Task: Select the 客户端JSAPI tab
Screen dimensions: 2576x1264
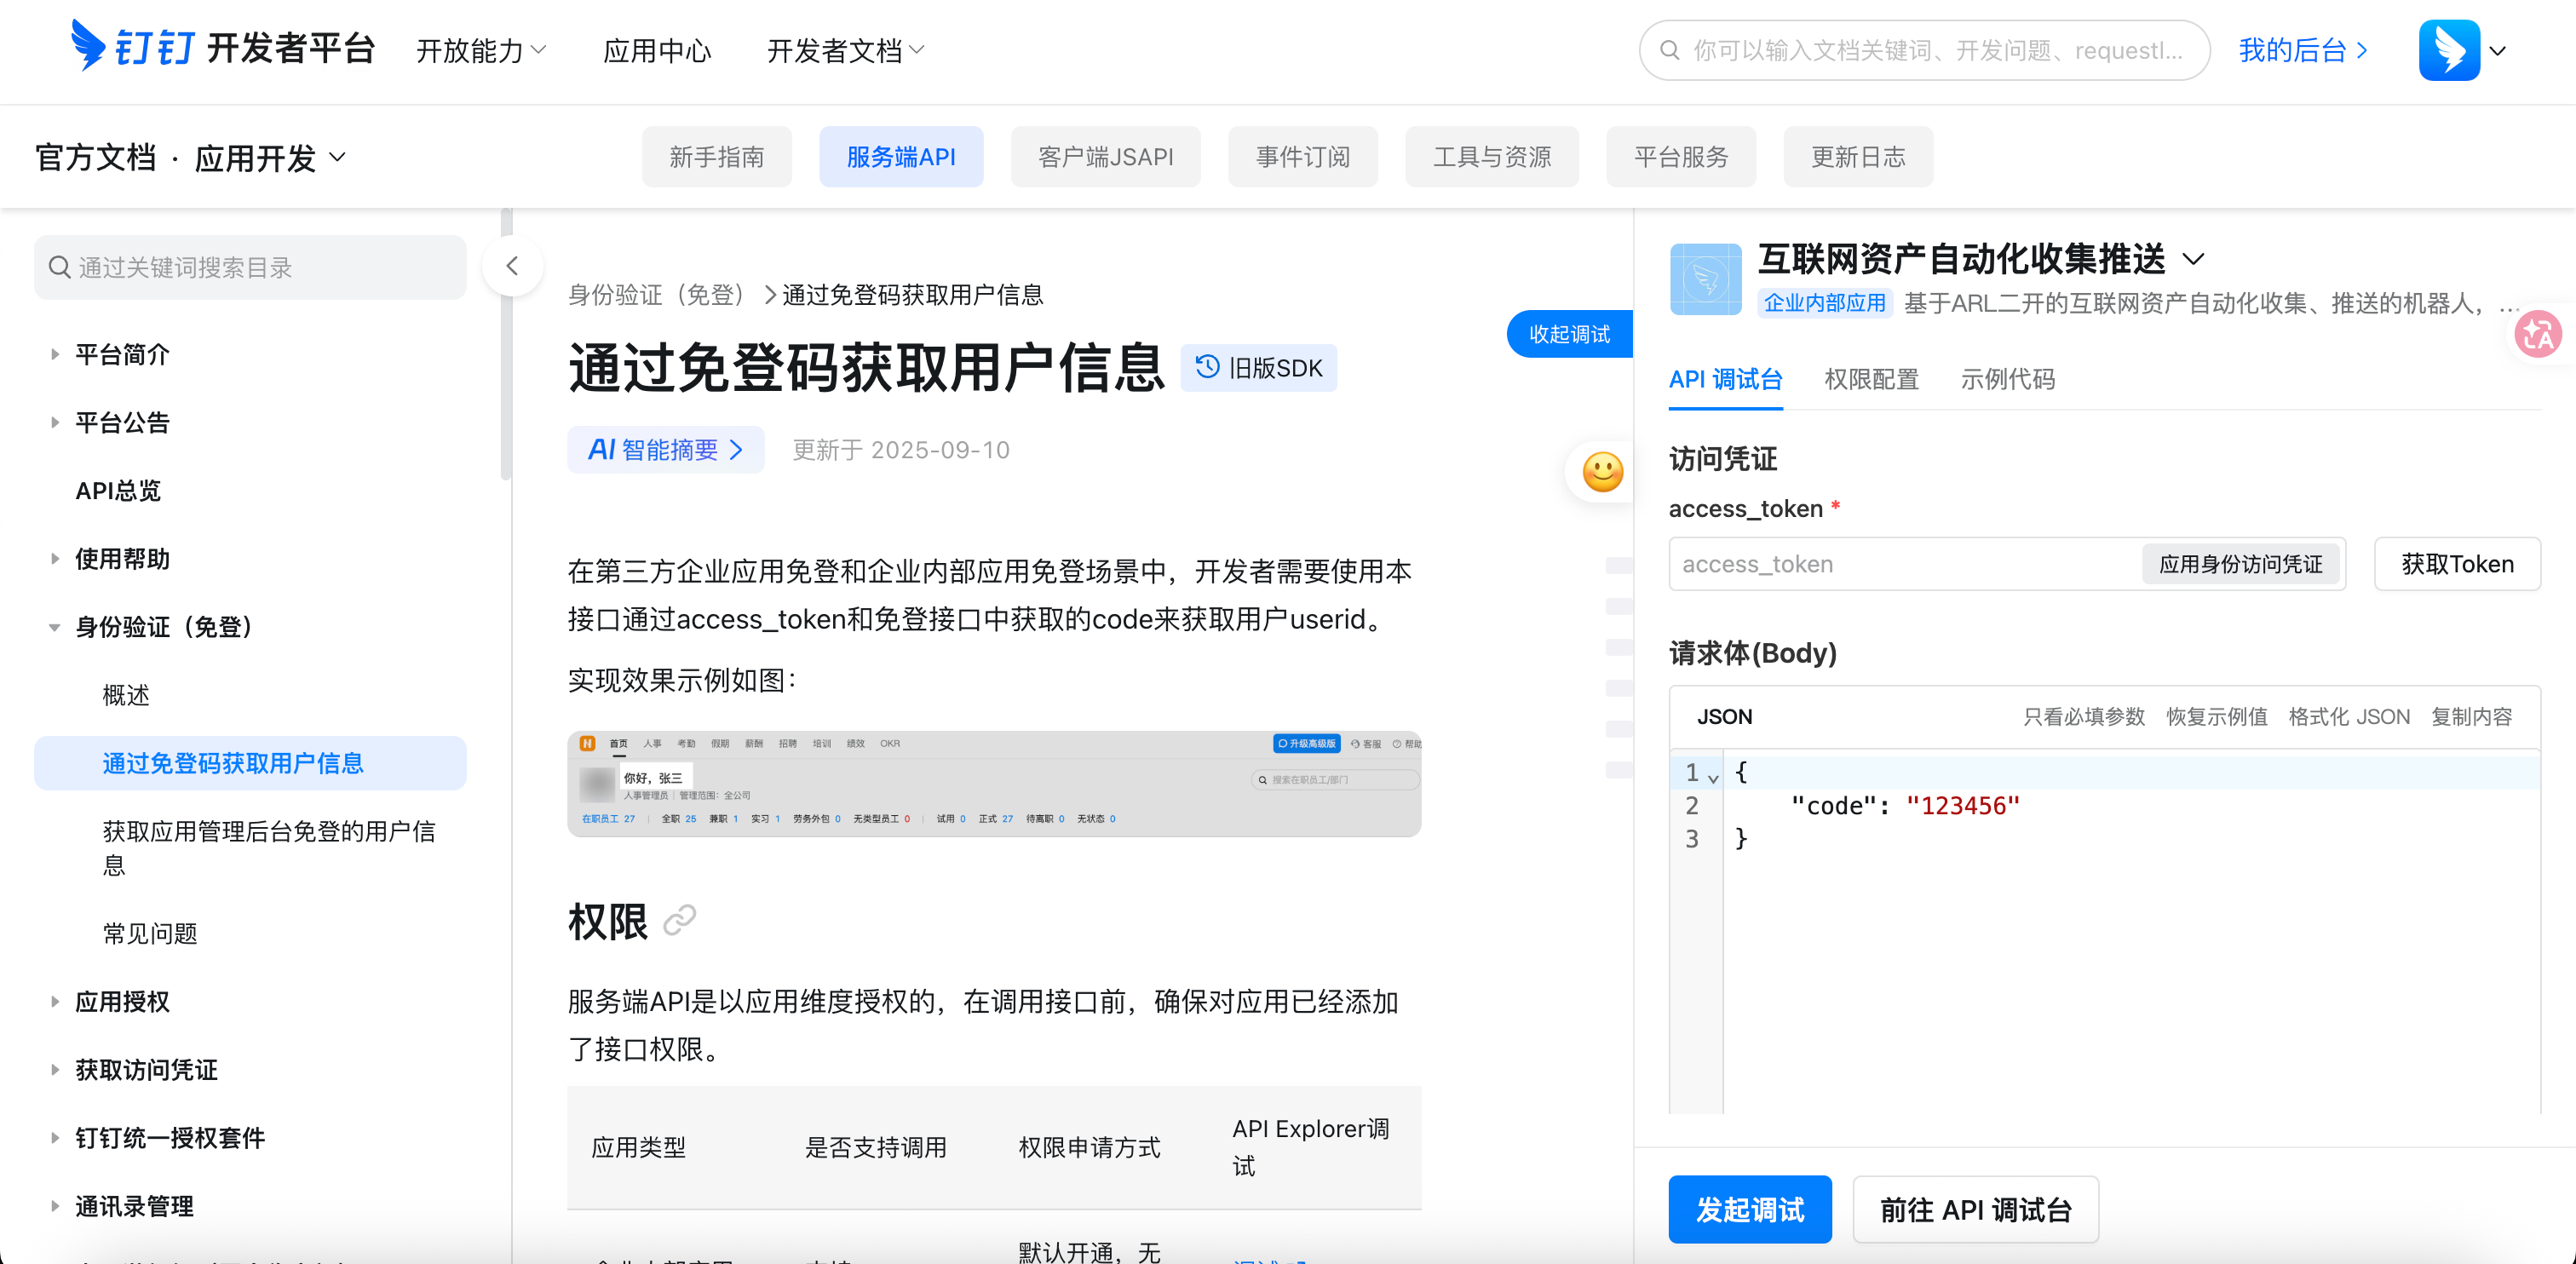Action: point(1105,157)
